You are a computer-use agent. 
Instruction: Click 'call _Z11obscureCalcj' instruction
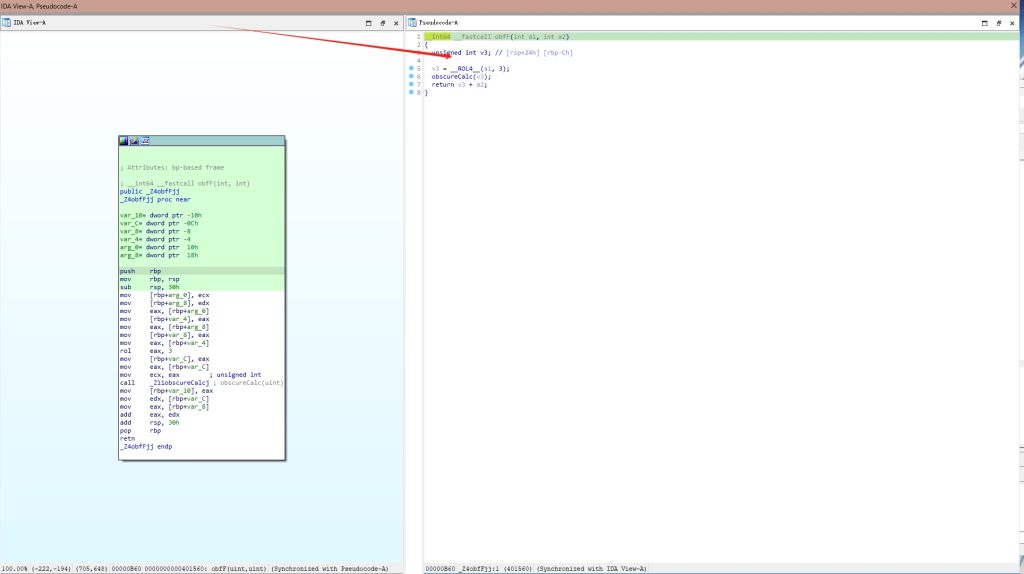point(165,383)
